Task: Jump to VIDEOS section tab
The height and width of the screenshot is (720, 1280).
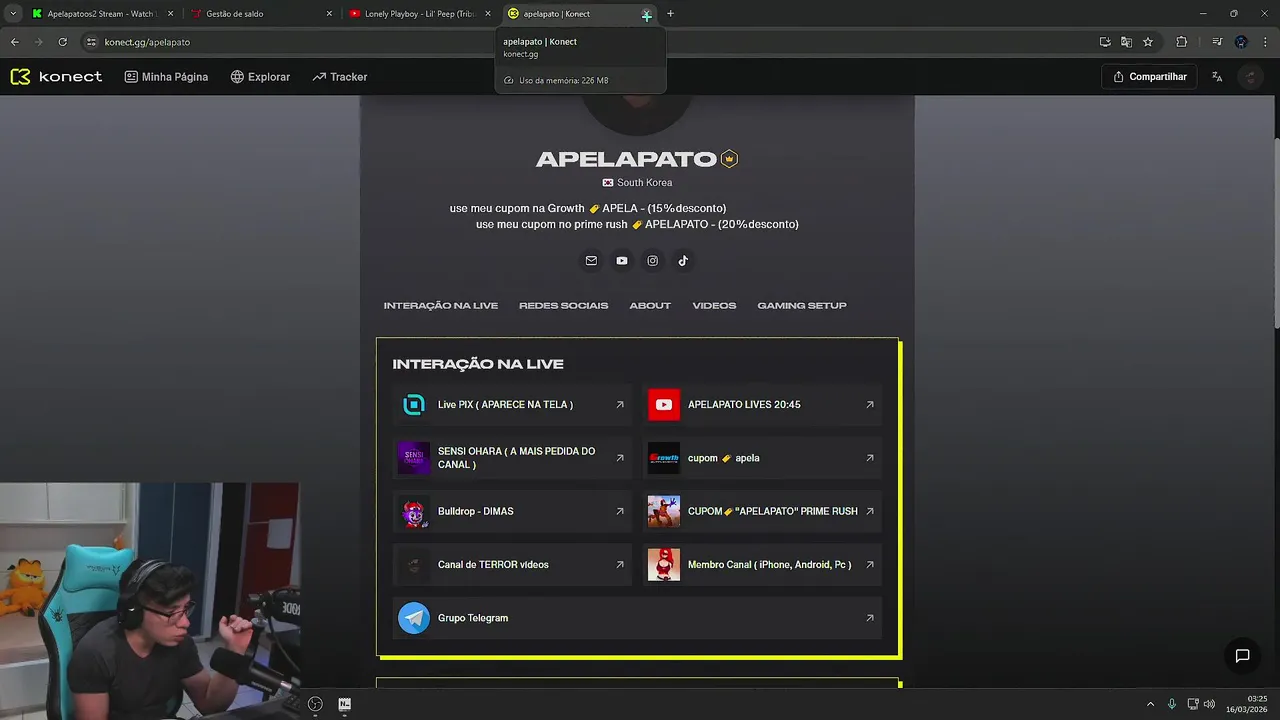Action: (714, 305)
